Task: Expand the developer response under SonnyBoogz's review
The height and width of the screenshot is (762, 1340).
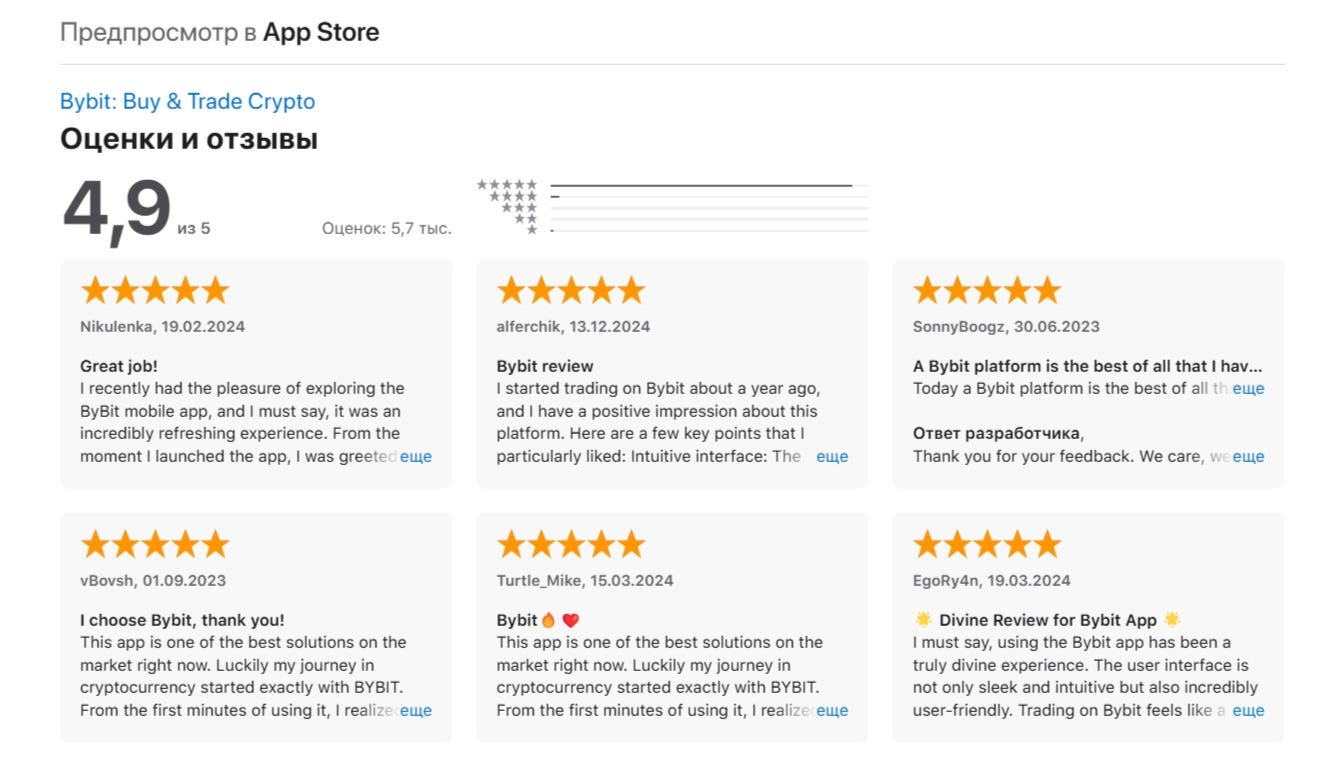Action: coord(1249,456)
